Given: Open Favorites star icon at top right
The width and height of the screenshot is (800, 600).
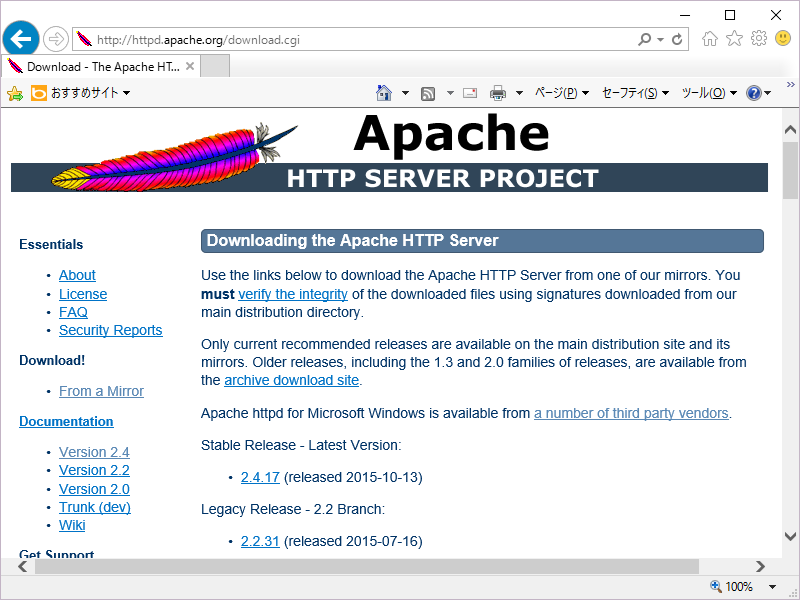Looking at the screenshot, I should click(734, 38).
